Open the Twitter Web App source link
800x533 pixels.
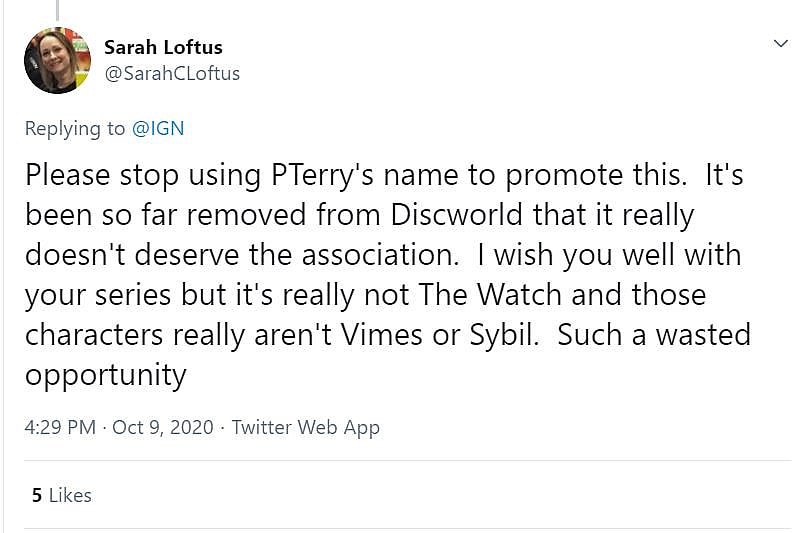pyautogui.click(x=305, y=427)
